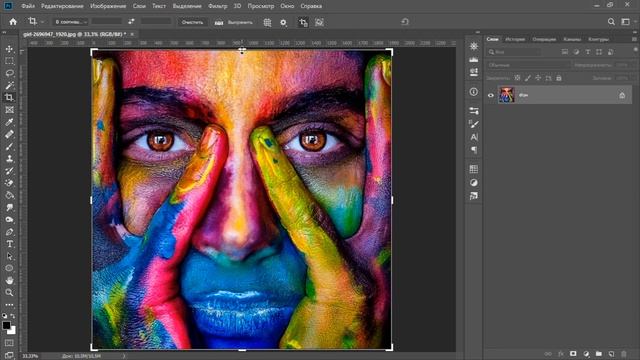The height and width of the screenshot is (360, 640).
Task: Select the Zoom tool
Action: [x=9, y=293]
